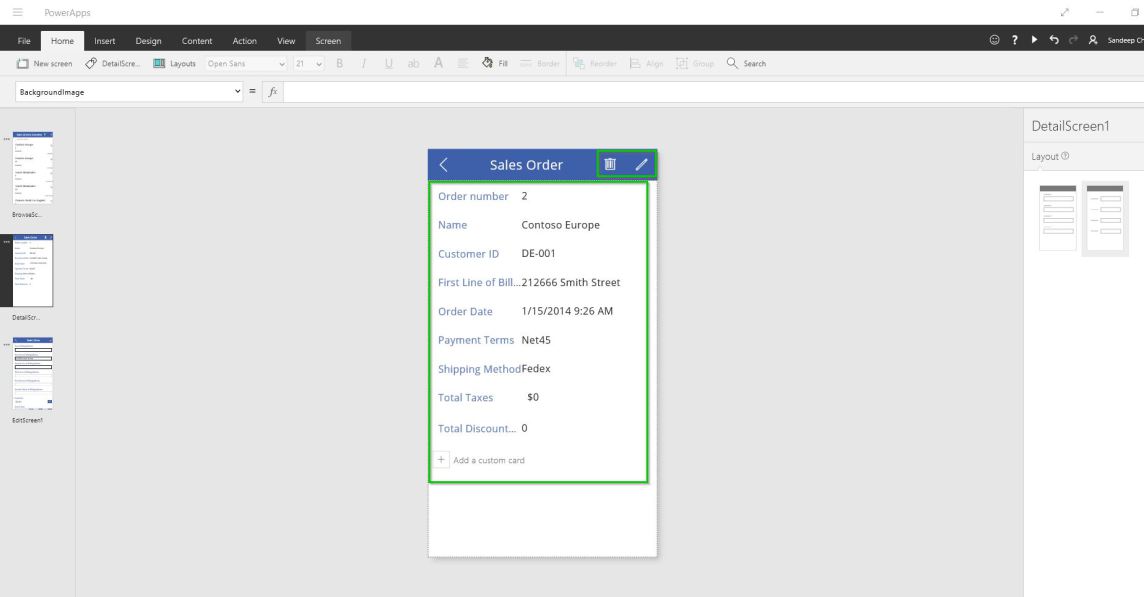Click the Customer ID value DE-001
1144x597 pixels.
538,253
